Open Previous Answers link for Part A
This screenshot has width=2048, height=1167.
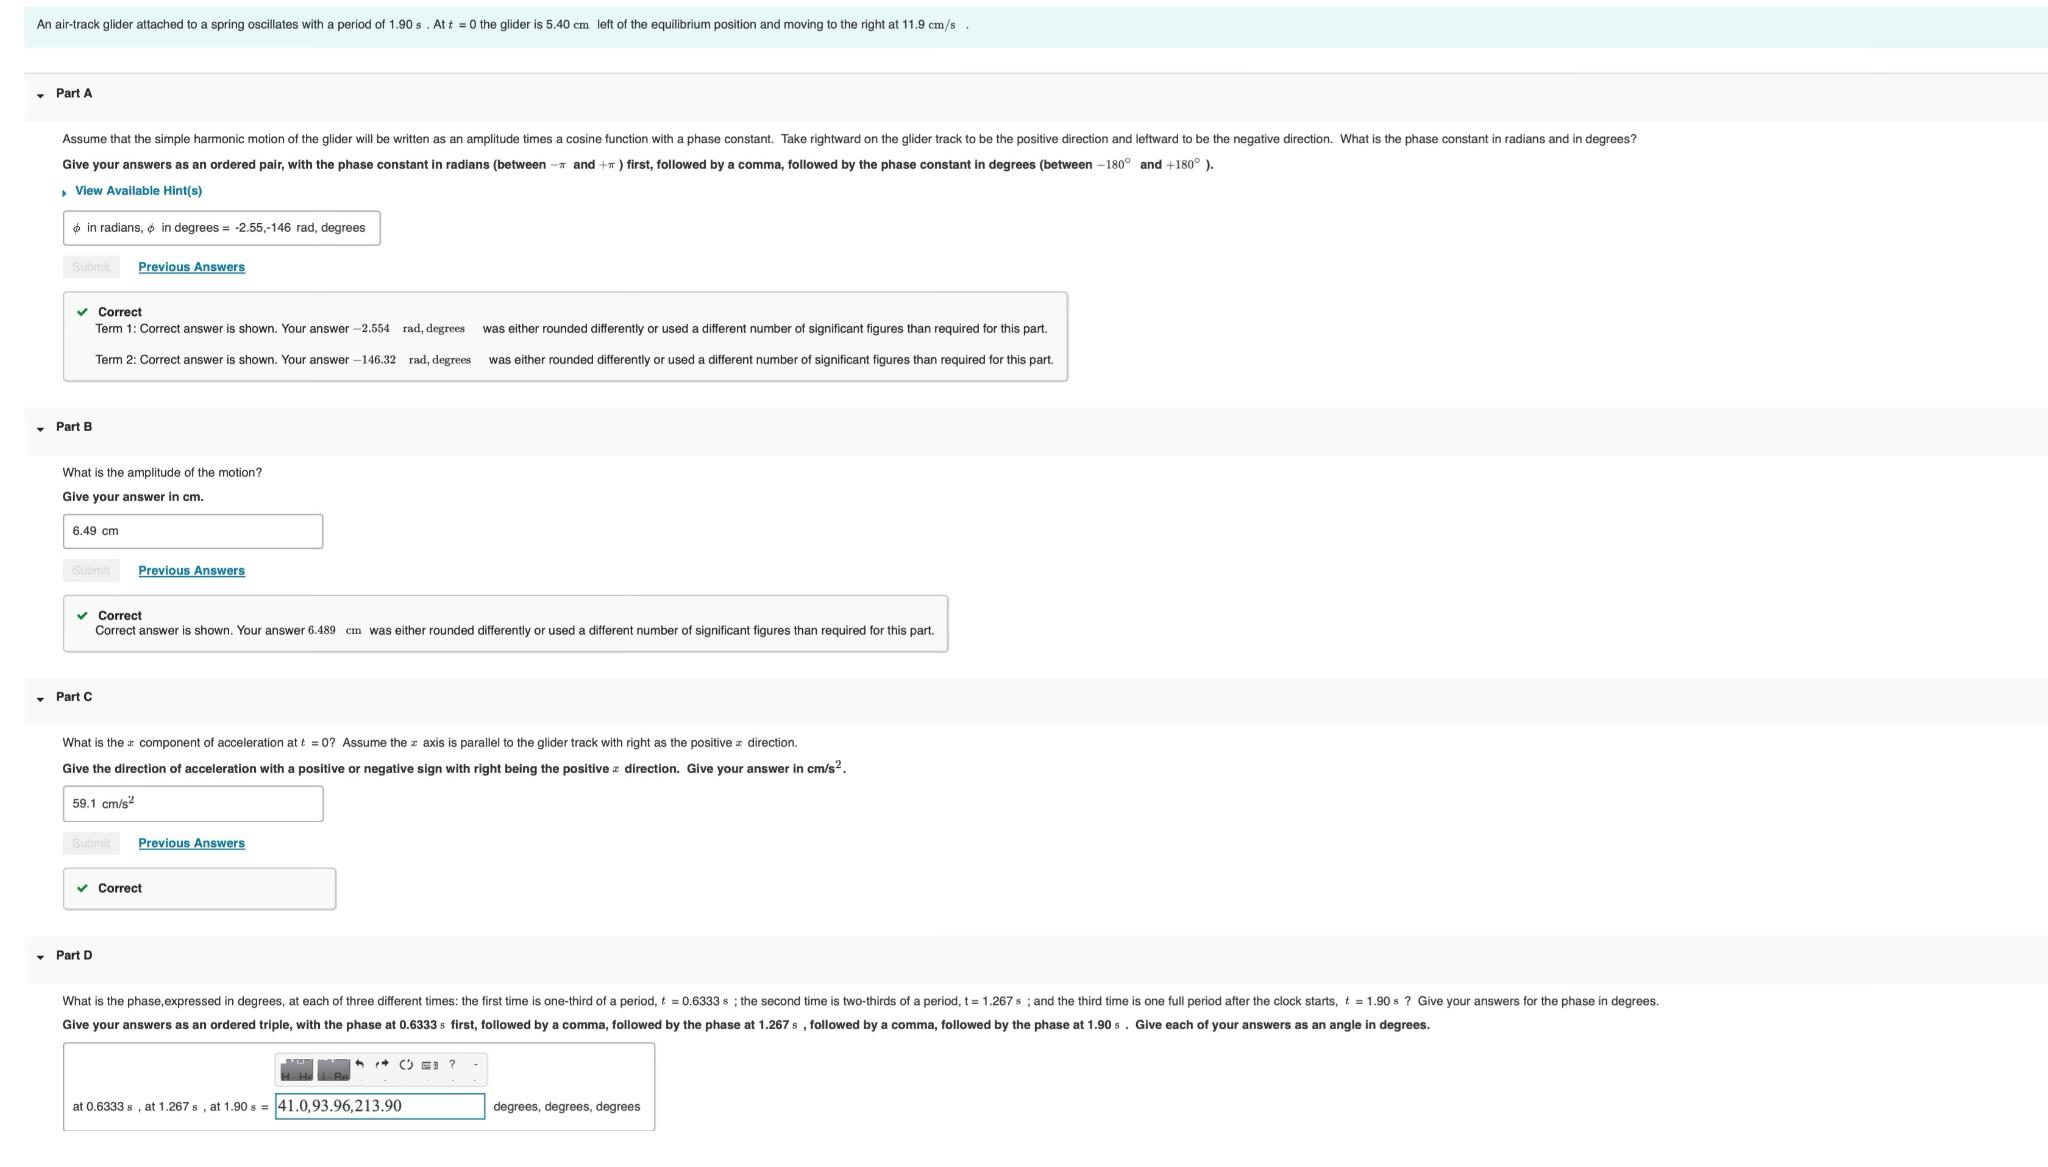[191, 267]
